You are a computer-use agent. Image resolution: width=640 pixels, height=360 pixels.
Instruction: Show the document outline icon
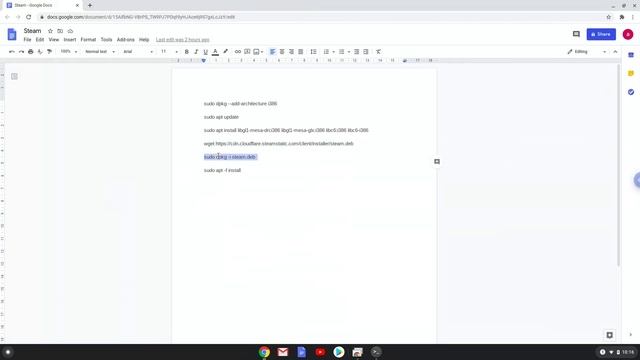tap(14, 76)
